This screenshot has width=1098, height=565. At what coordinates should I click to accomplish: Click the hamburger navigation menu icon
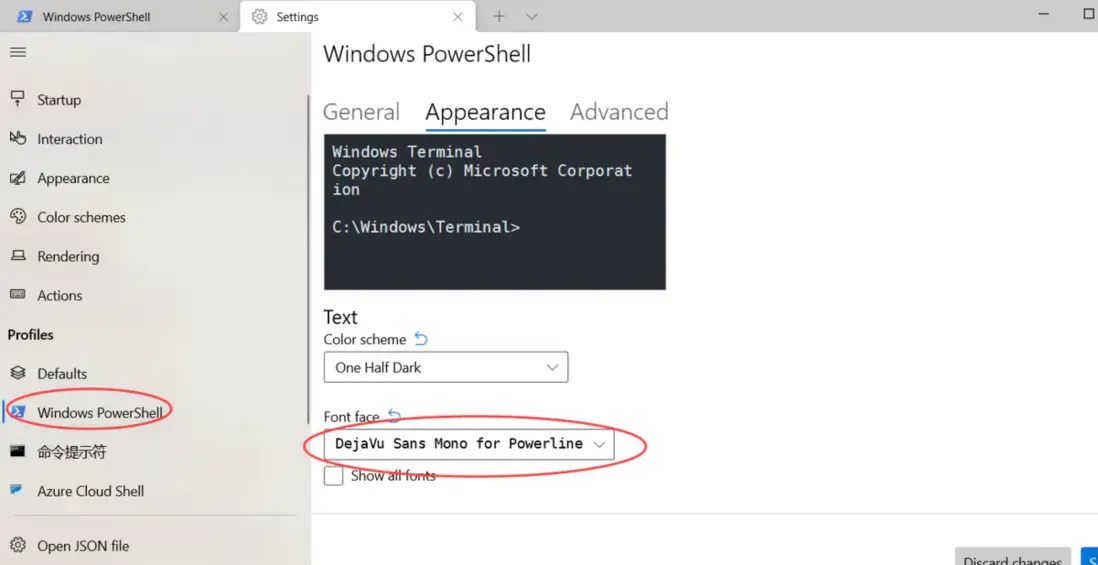pos(18,52)
